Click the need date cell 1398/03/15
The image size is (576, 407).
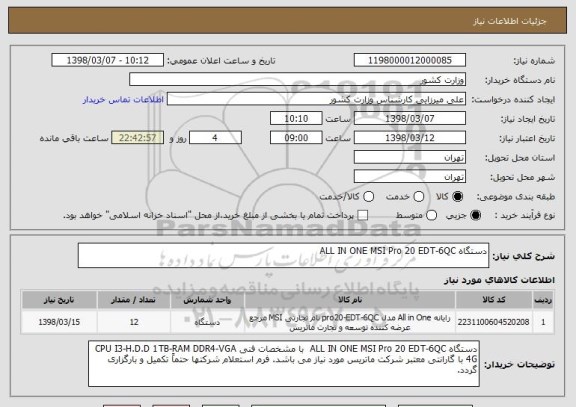point(59,322)
